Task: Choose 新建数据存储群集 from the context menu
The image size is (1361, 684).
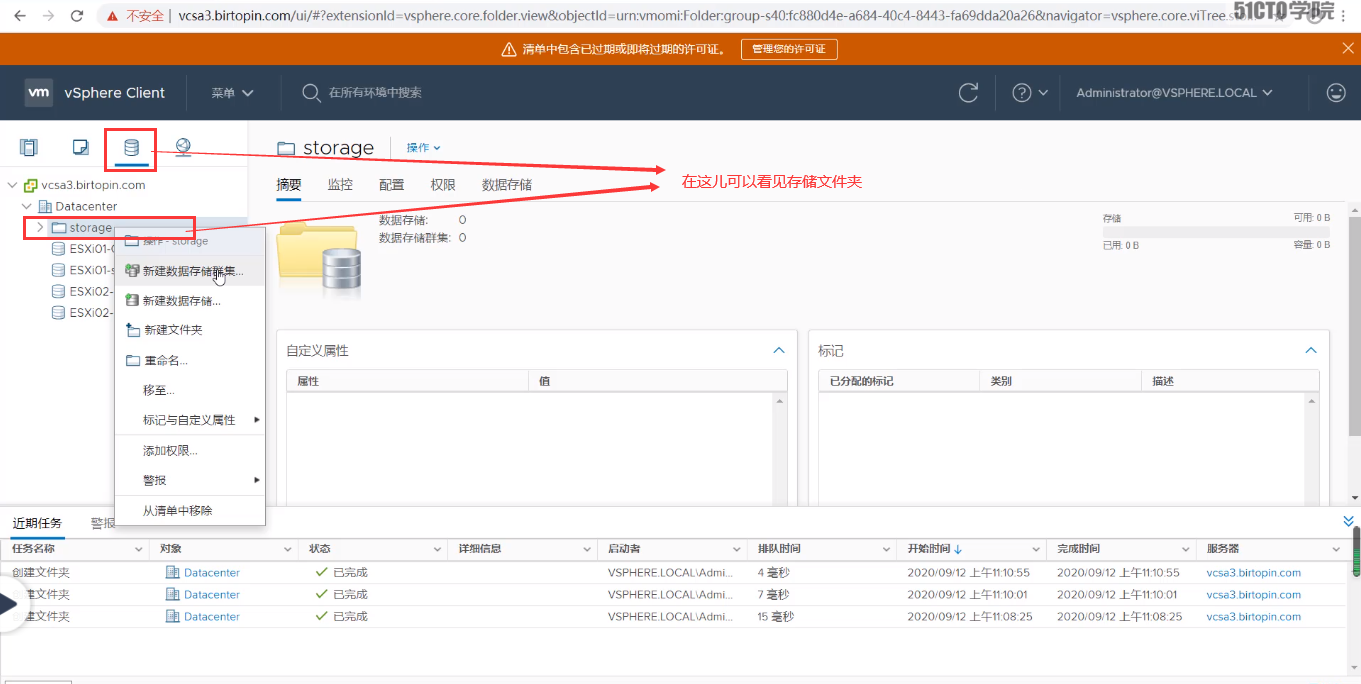Action: click(190, 271)
